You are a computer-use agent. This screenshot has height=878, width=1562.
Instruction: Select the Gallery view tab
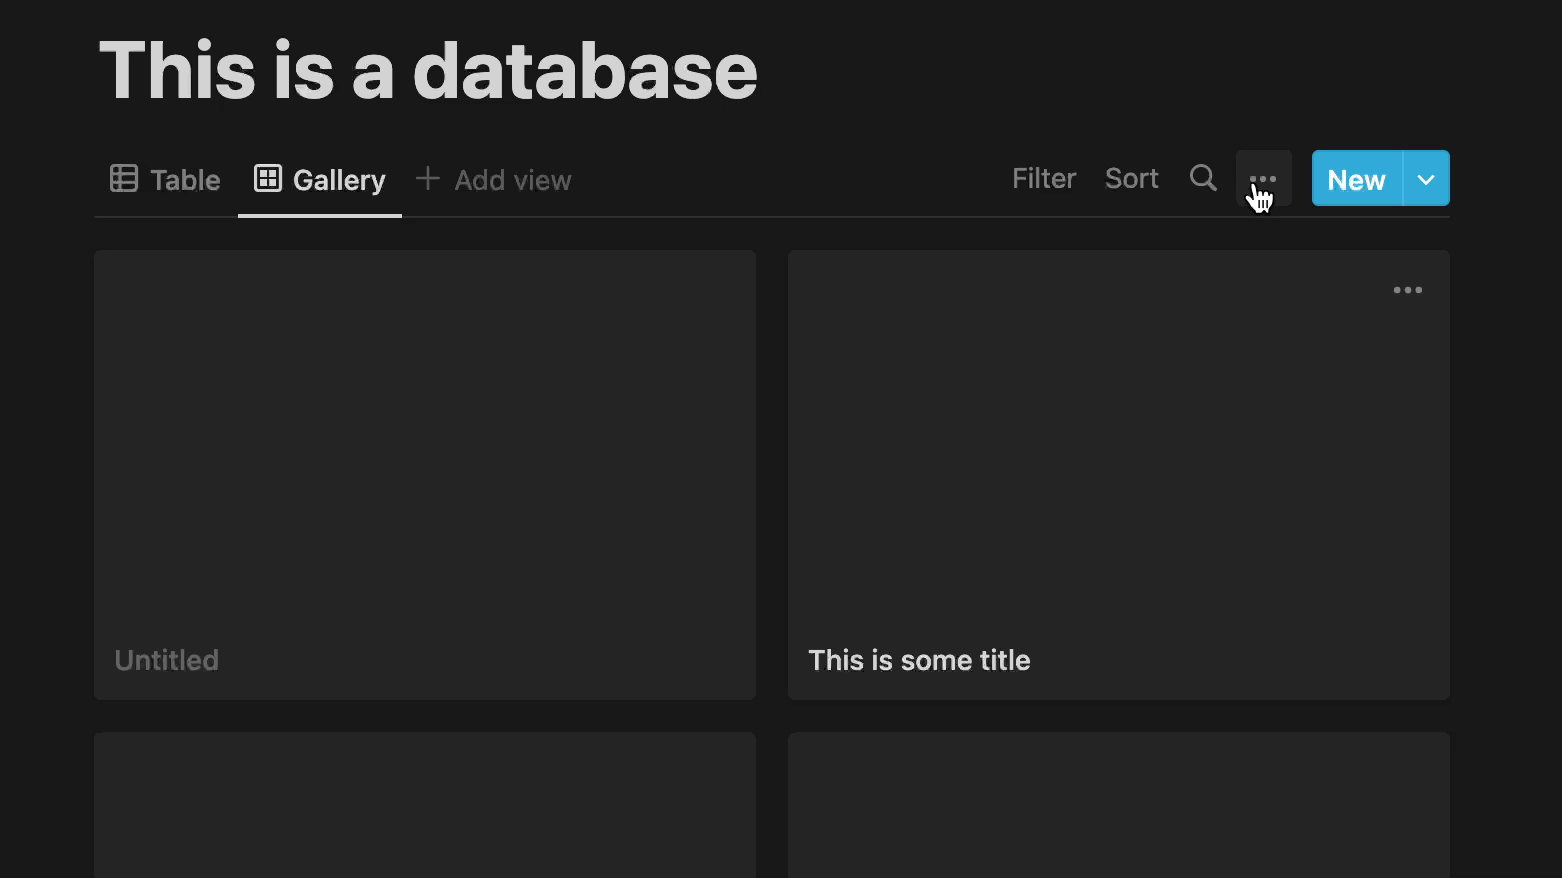click(320, 180)
